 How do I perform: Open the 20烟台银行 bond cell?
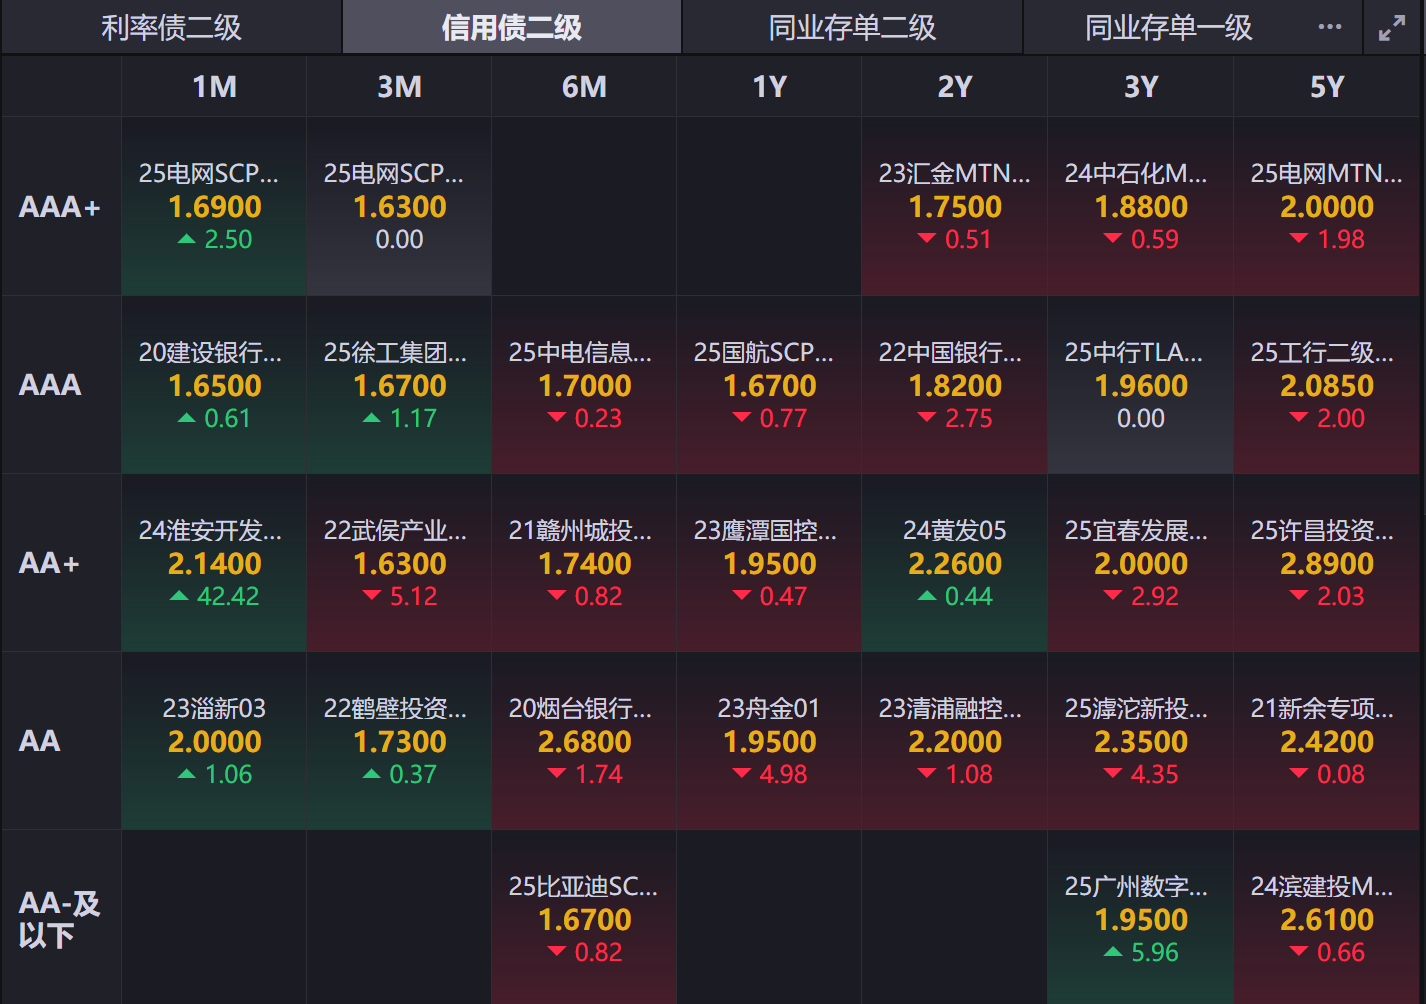point(584,741)
